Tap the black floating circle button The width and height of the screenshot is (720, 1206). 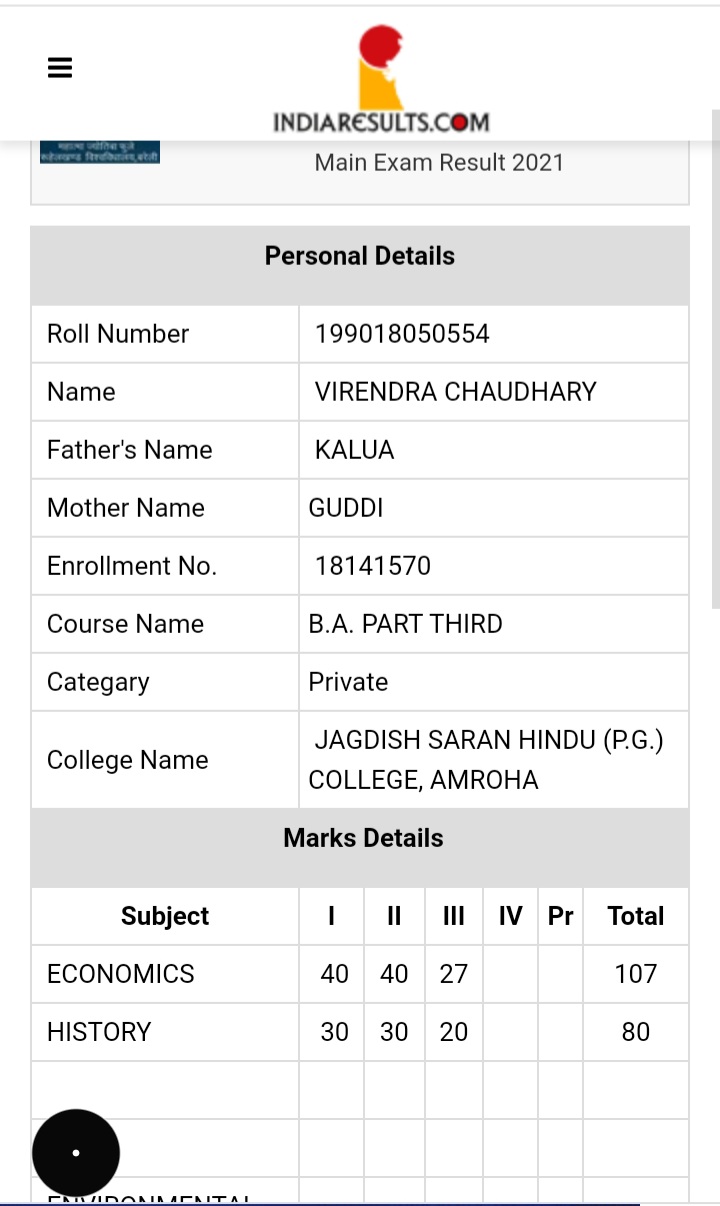coord(76,1152)
